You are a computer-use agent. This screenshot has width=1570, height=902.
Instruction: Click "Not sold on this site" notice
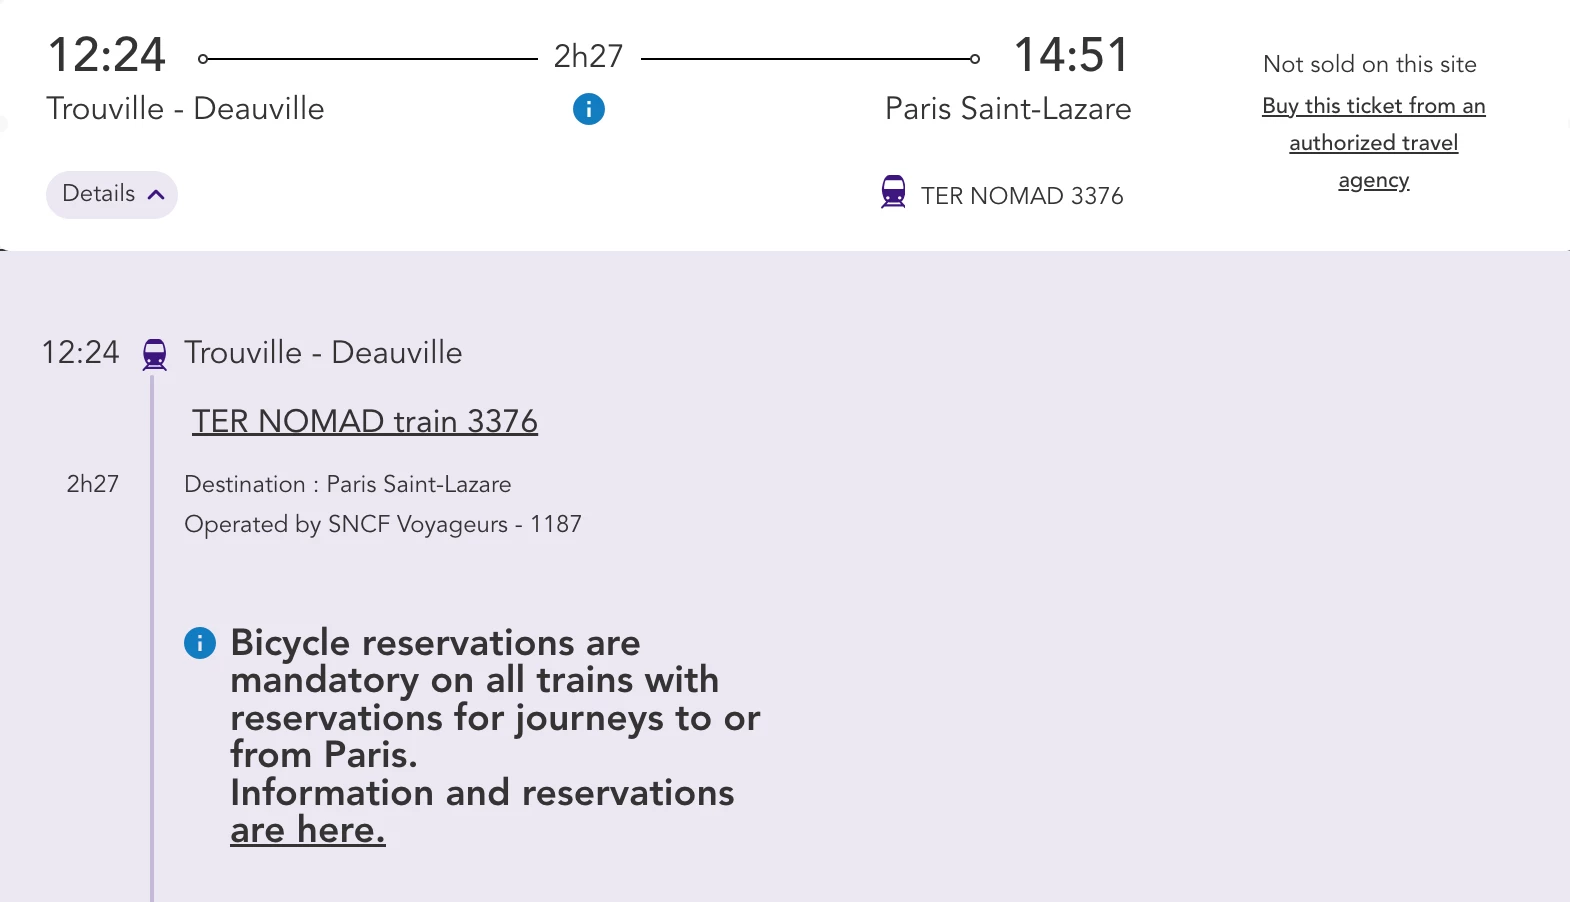coord(1369,64)
